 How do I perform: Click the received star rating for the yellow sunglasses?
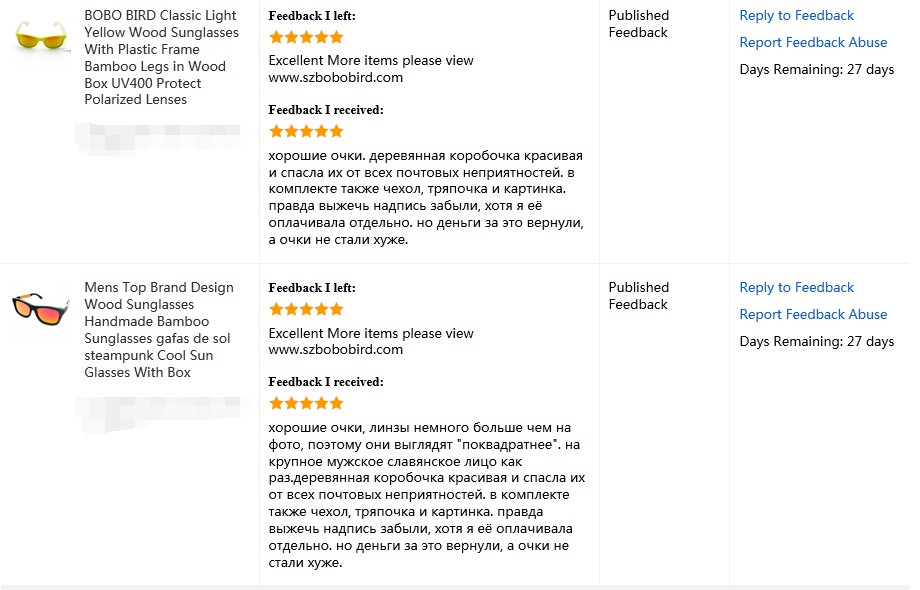(306, 131)
